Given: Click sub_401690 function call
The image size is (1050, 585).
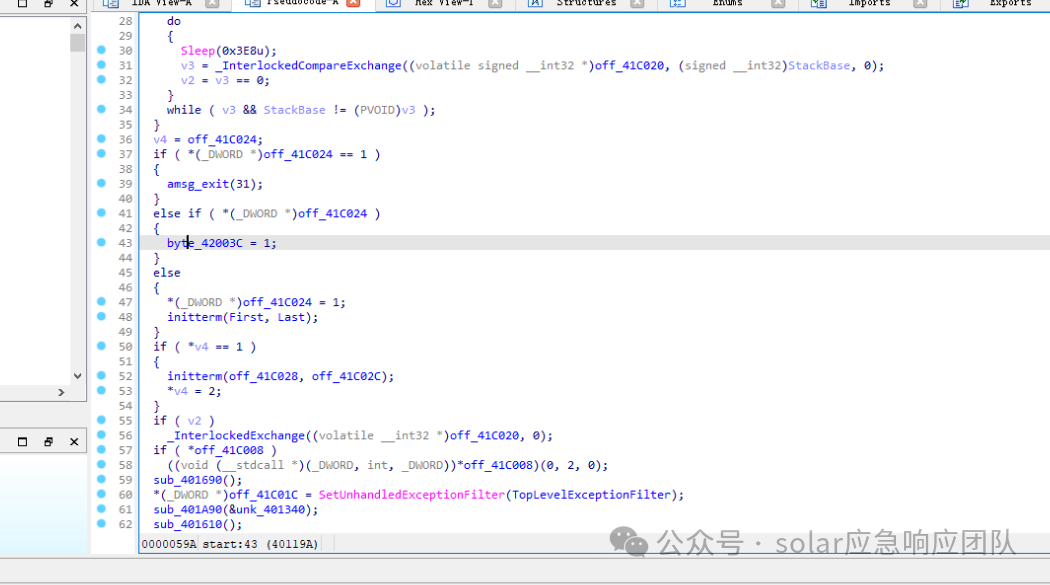Looking at the screenshot, I should 188,481.
